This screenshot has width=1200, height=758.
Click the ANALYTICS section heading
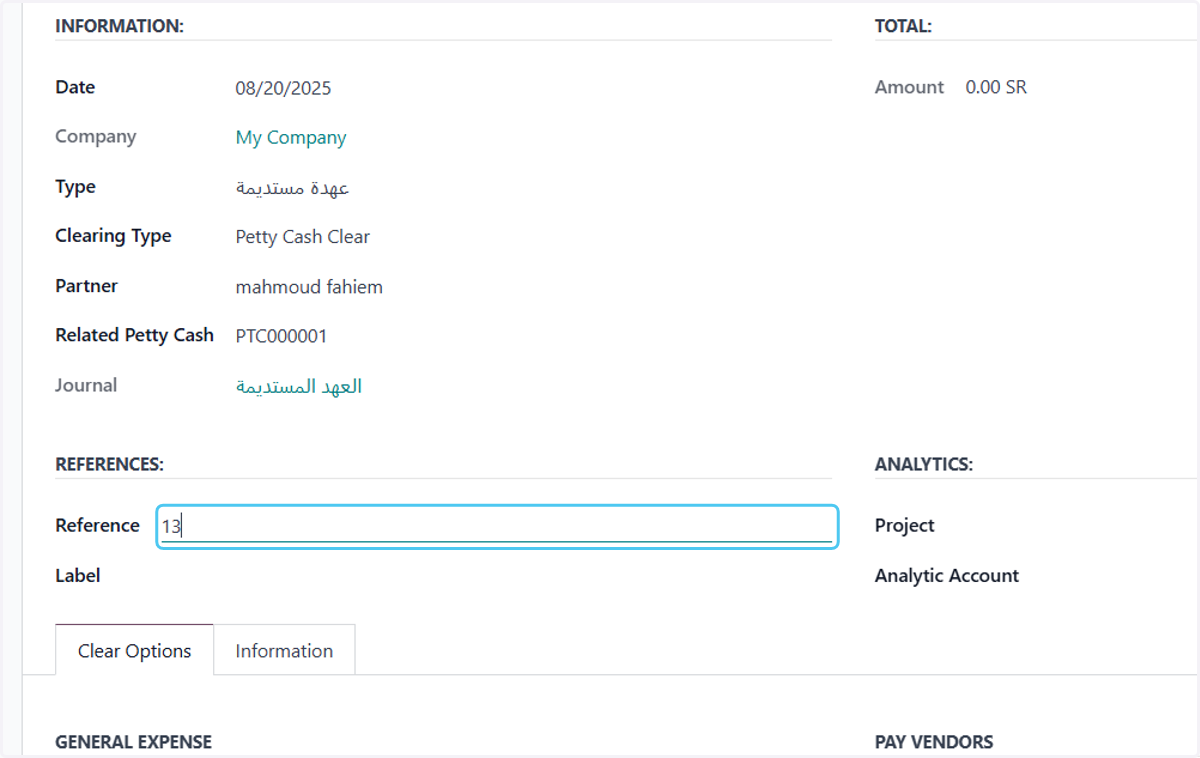click(x=924, y=464)
